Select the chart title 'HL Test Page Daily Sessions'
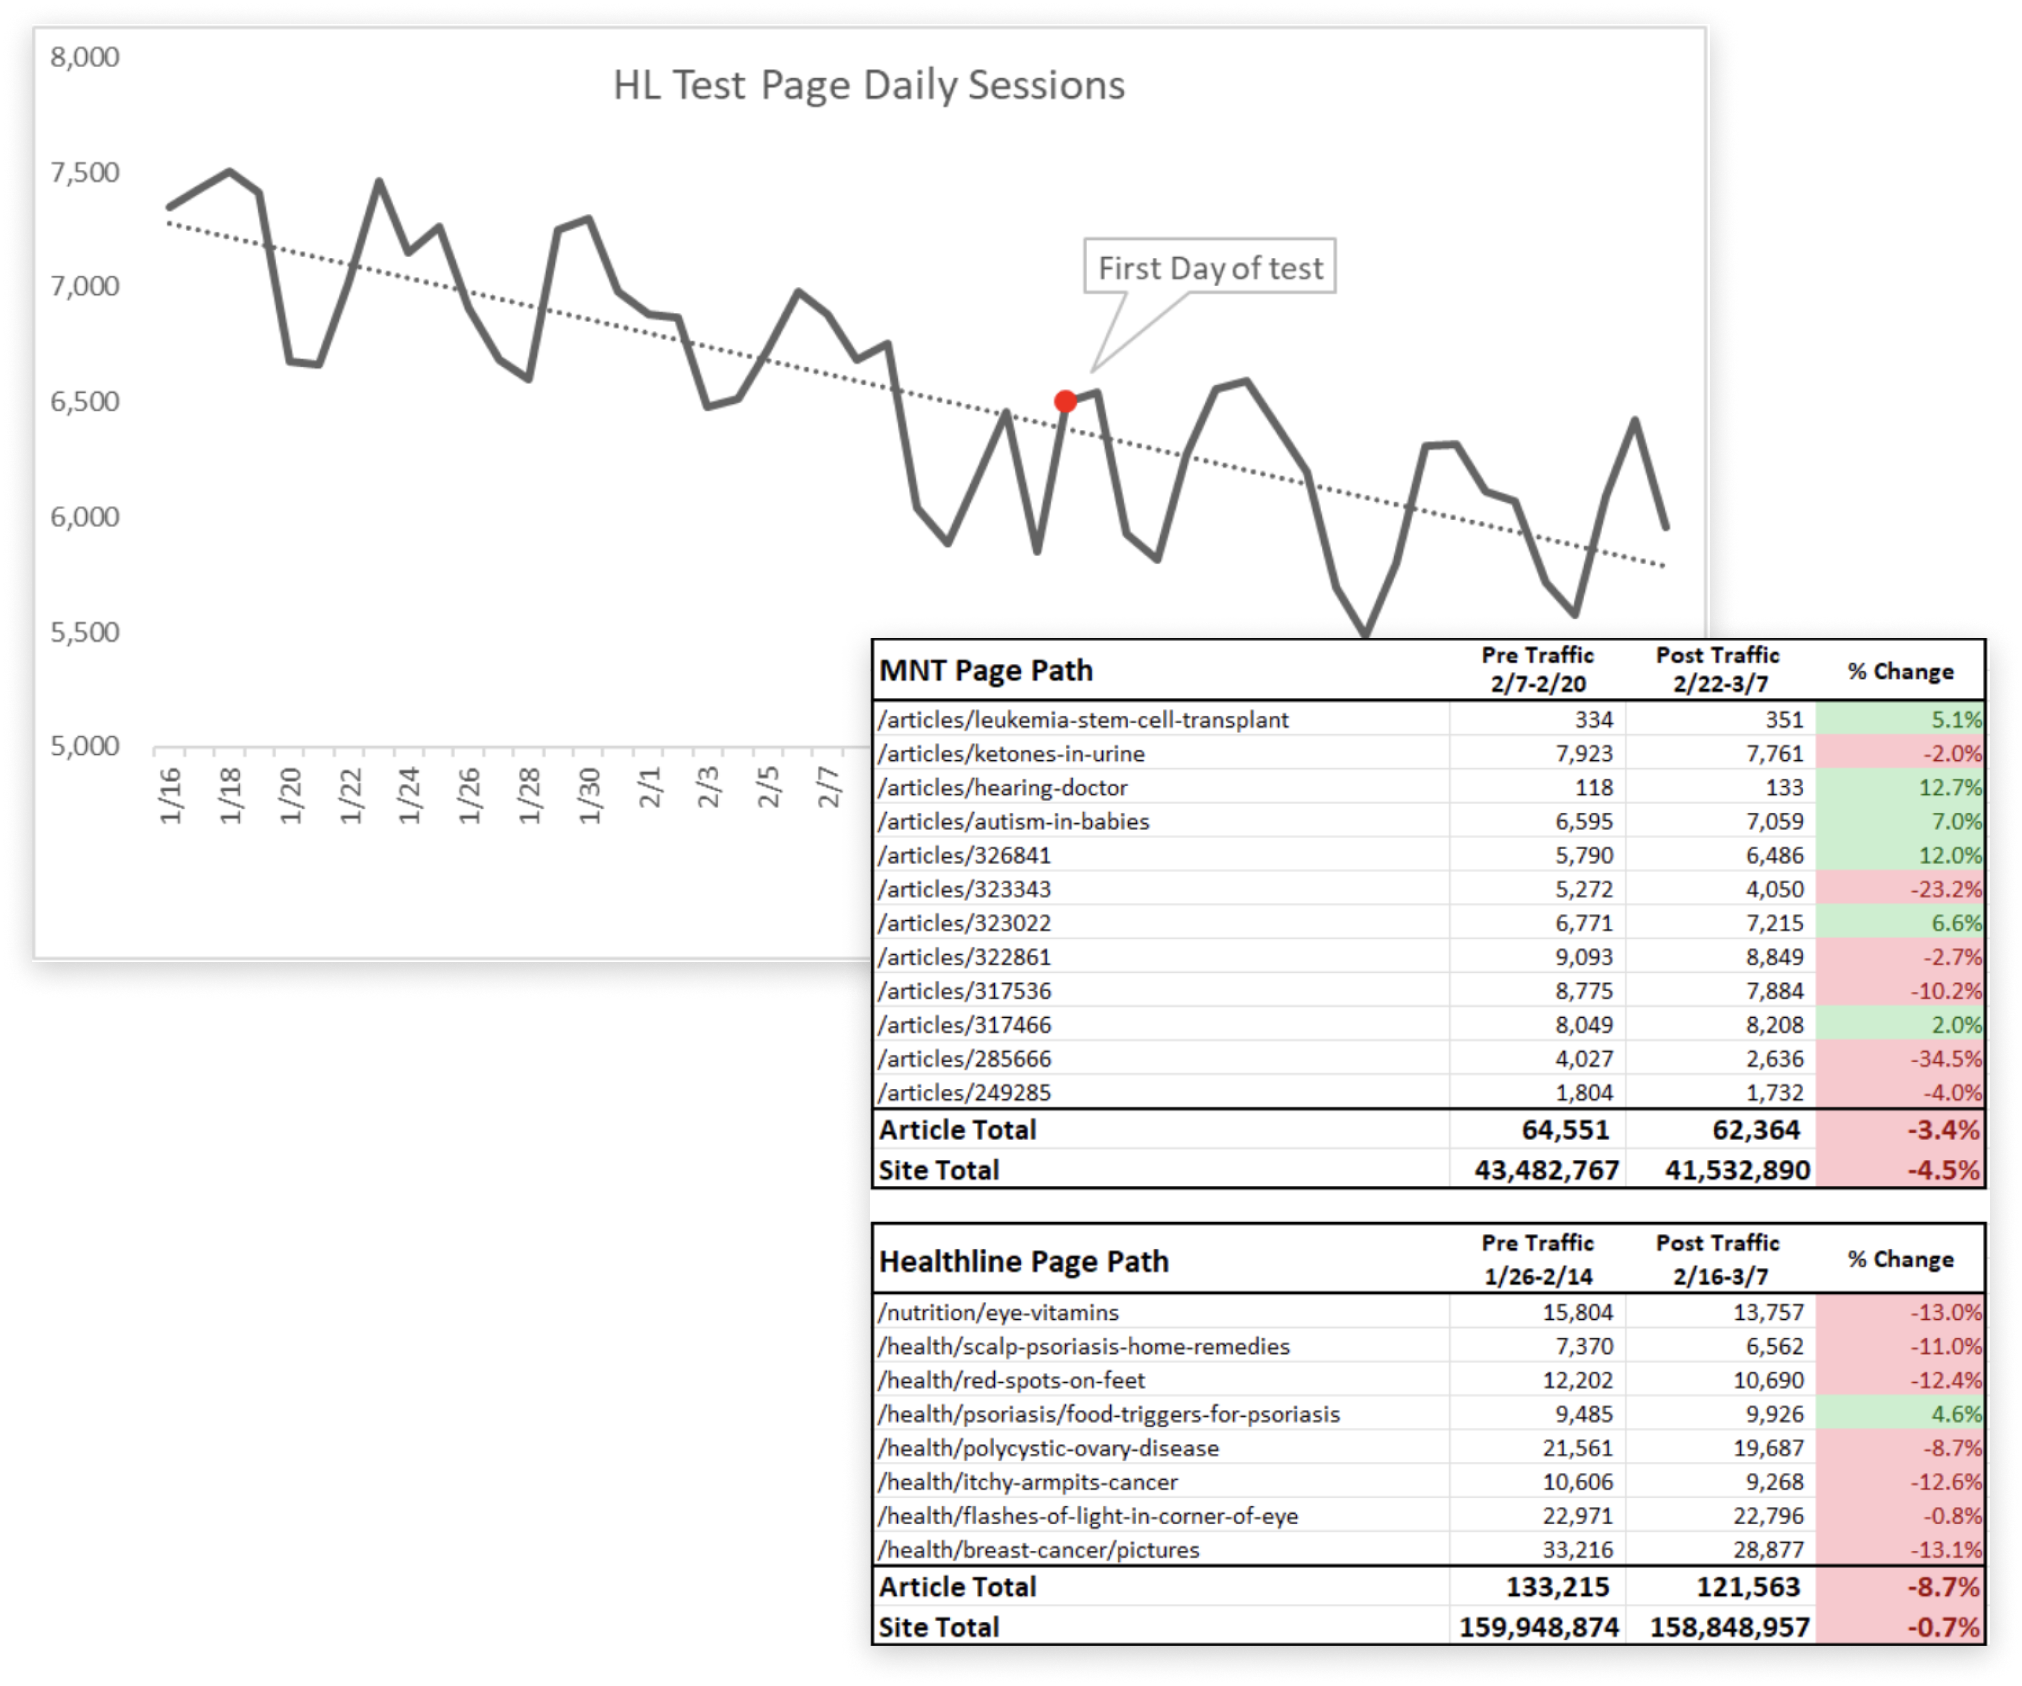 click(868, 85)
